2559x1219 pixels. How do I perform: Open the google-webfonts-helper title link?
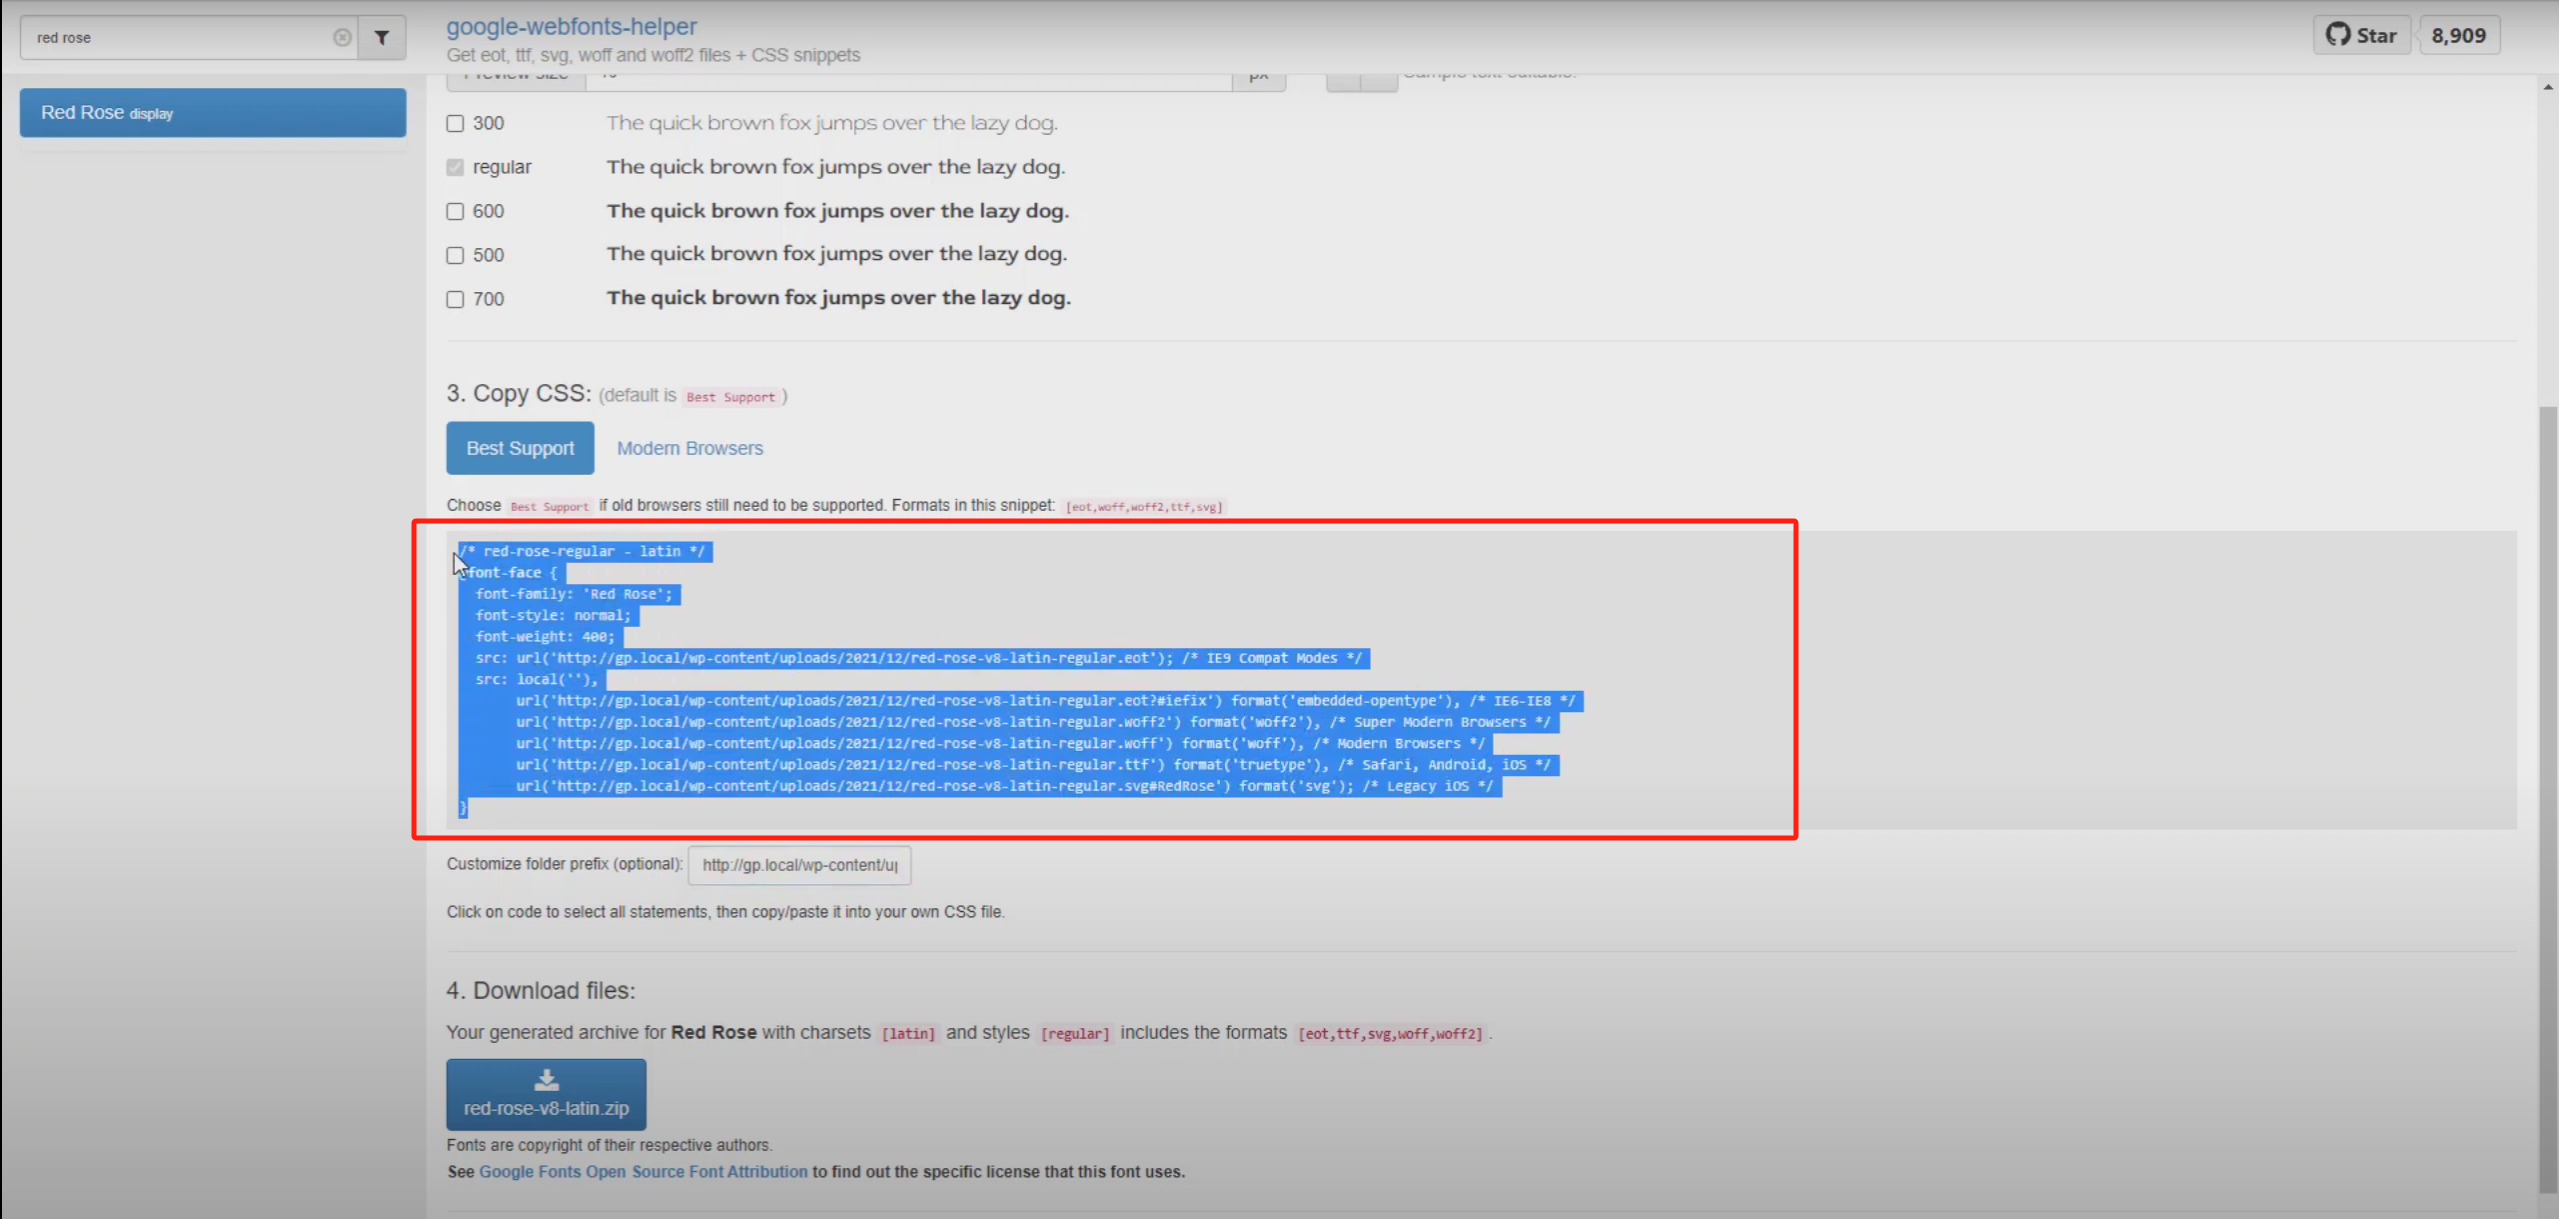(x=571, y=27)
